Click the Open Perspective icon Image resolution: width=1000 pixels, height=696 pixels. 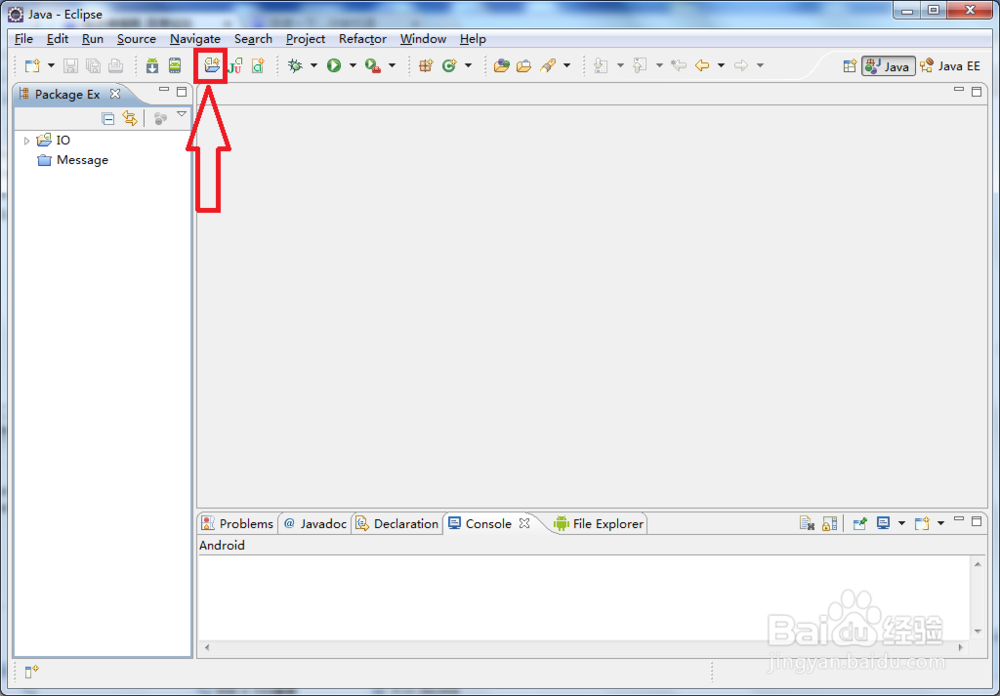(x=849, y=66)
